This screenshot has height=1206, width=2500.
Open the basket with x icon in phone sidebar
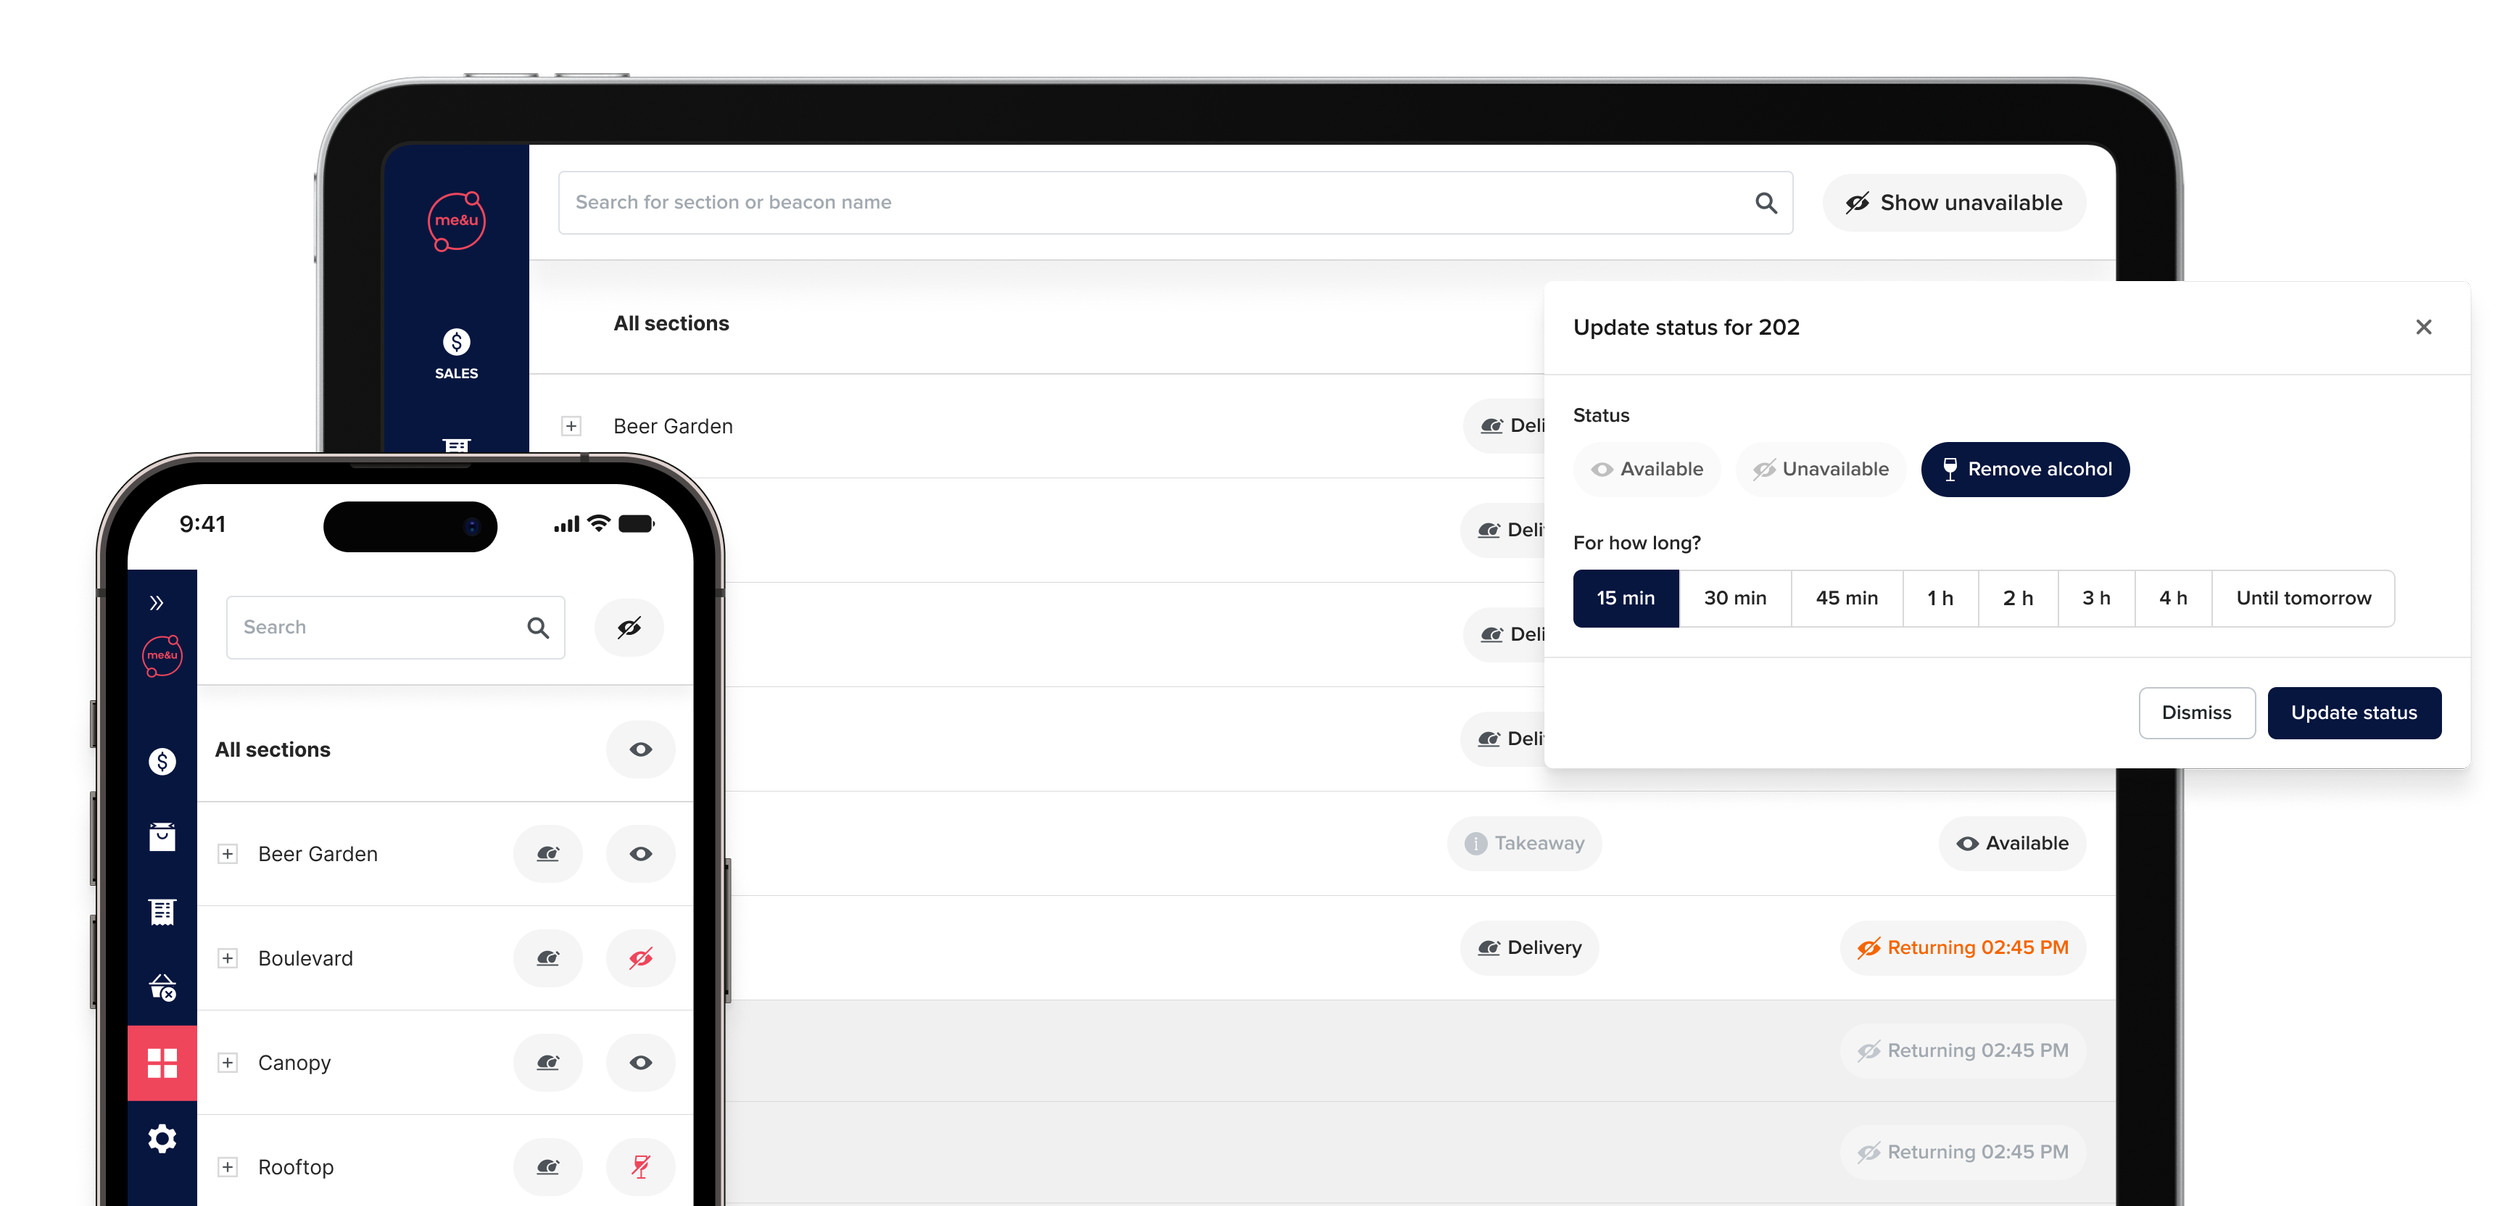tap(162, 988)
